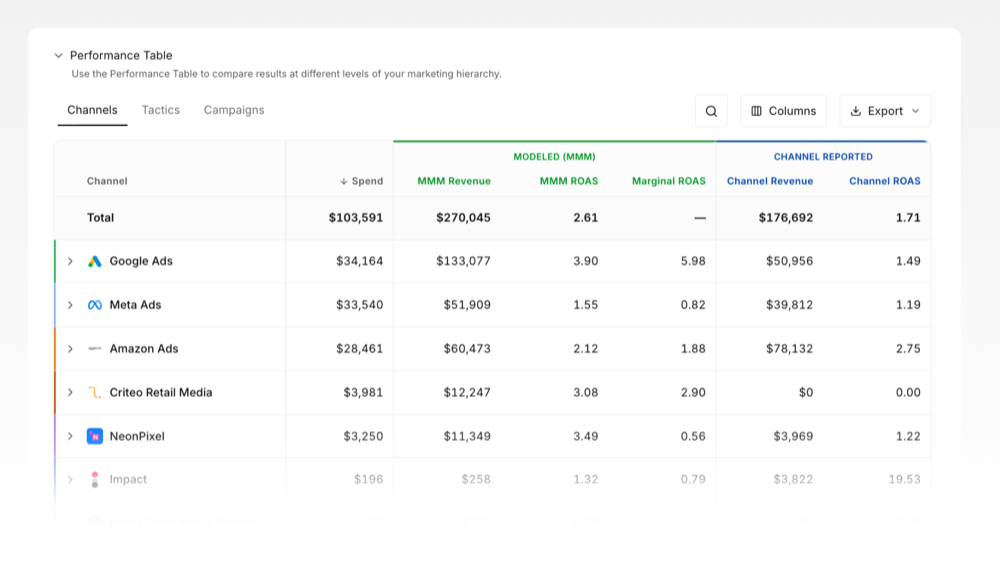Expand the Meta Ads row
This screenshot has height=574, width=1000.
click(x=70, y=305)
